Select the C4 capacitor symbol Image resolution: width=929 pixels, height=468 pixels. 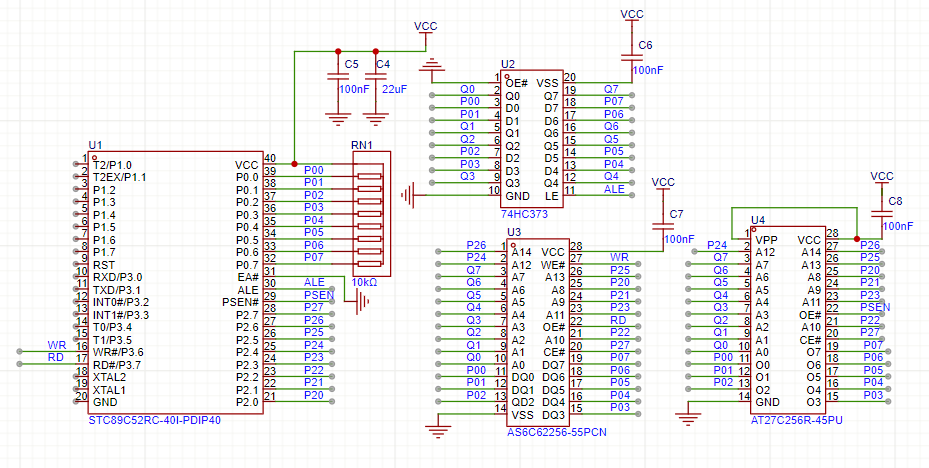pyautogui.click(x=374, y=76)
